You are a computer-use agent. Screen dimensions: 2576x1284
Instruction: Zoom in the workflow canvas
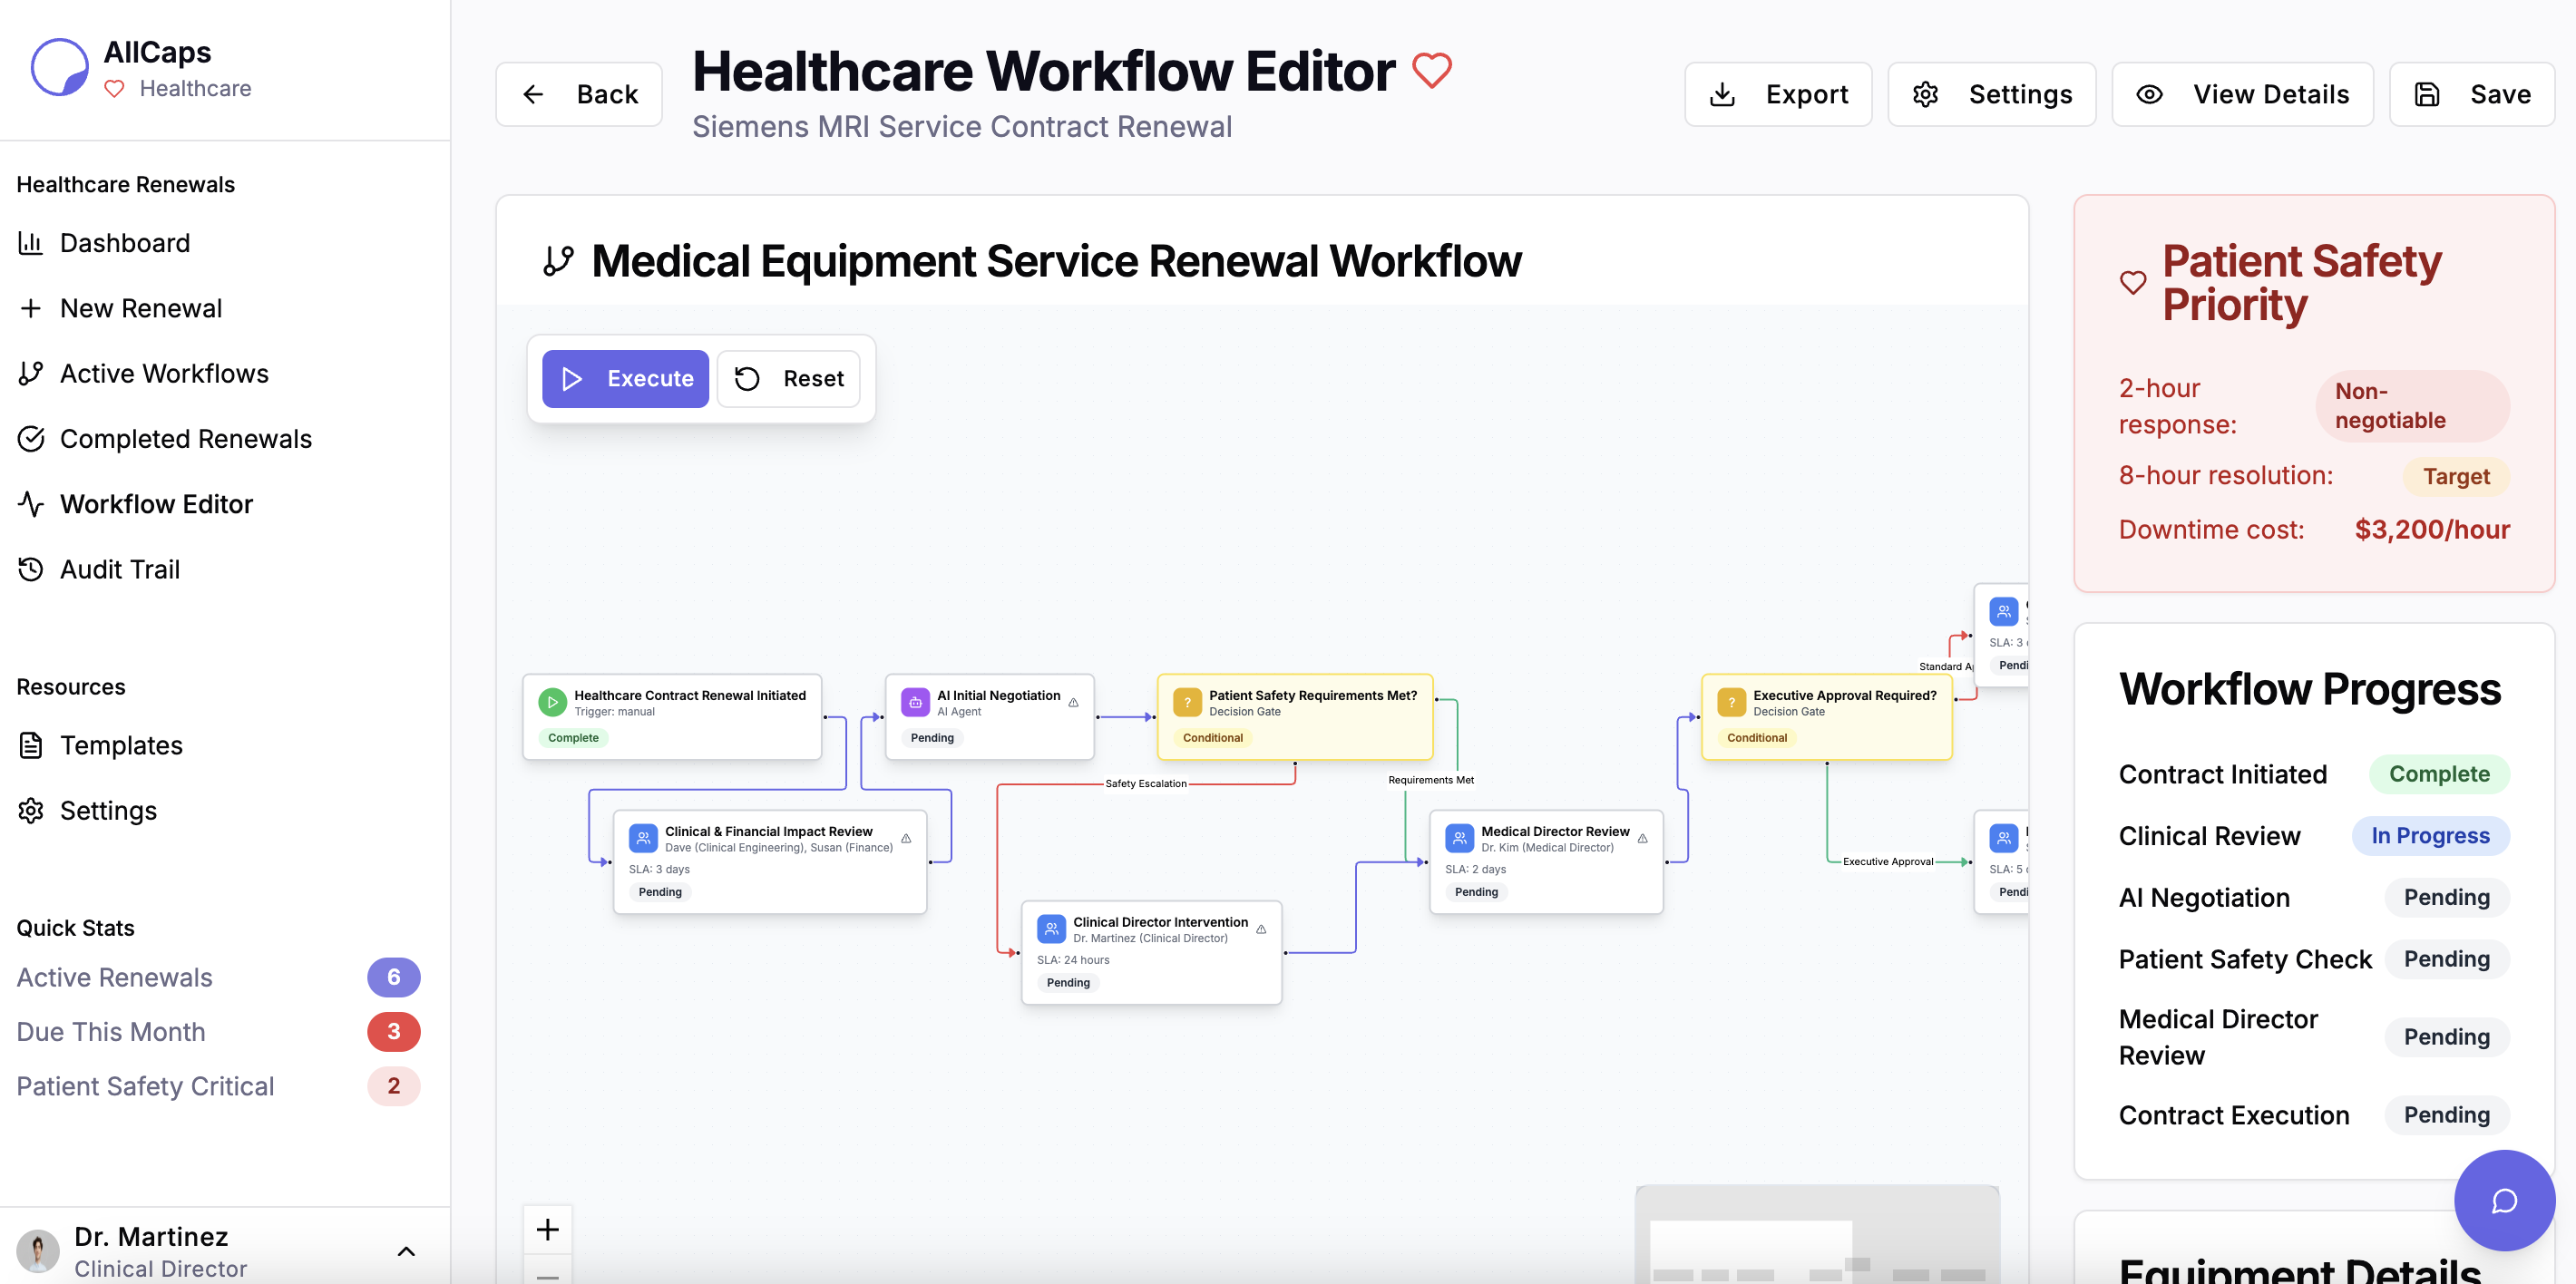click(547, 1229)
